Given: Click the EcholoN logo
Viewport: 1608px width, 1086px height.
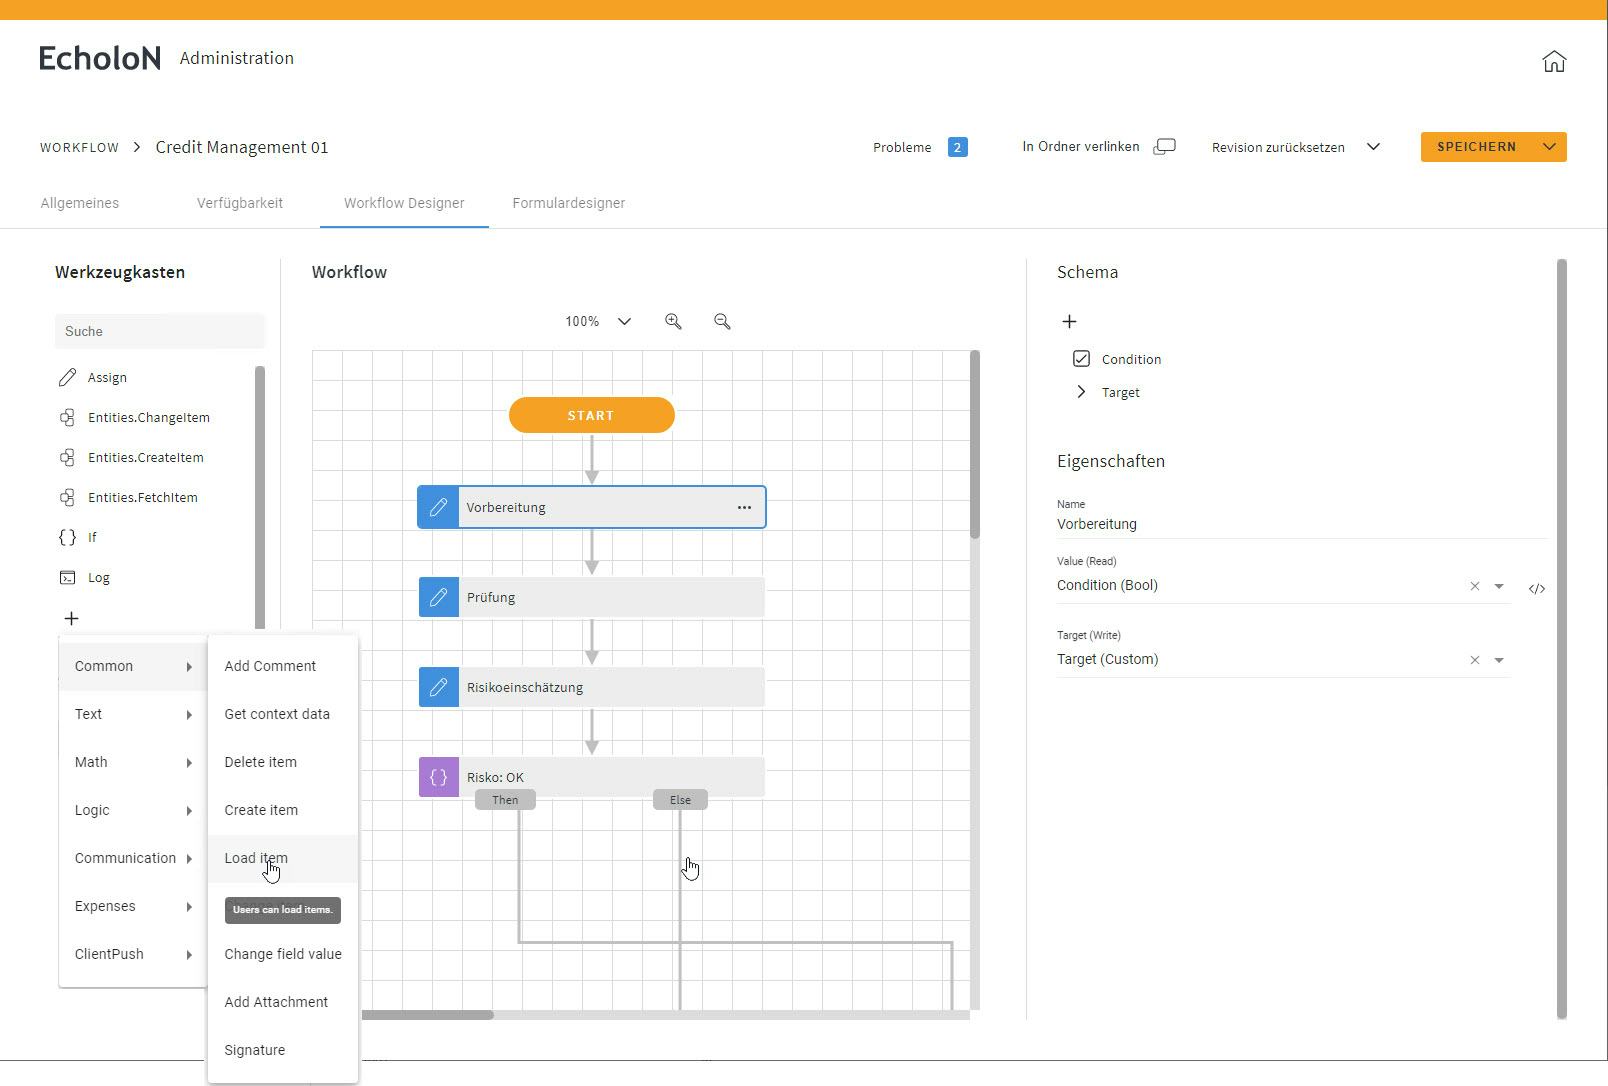Looking at the screenshot, I should 100,58.
